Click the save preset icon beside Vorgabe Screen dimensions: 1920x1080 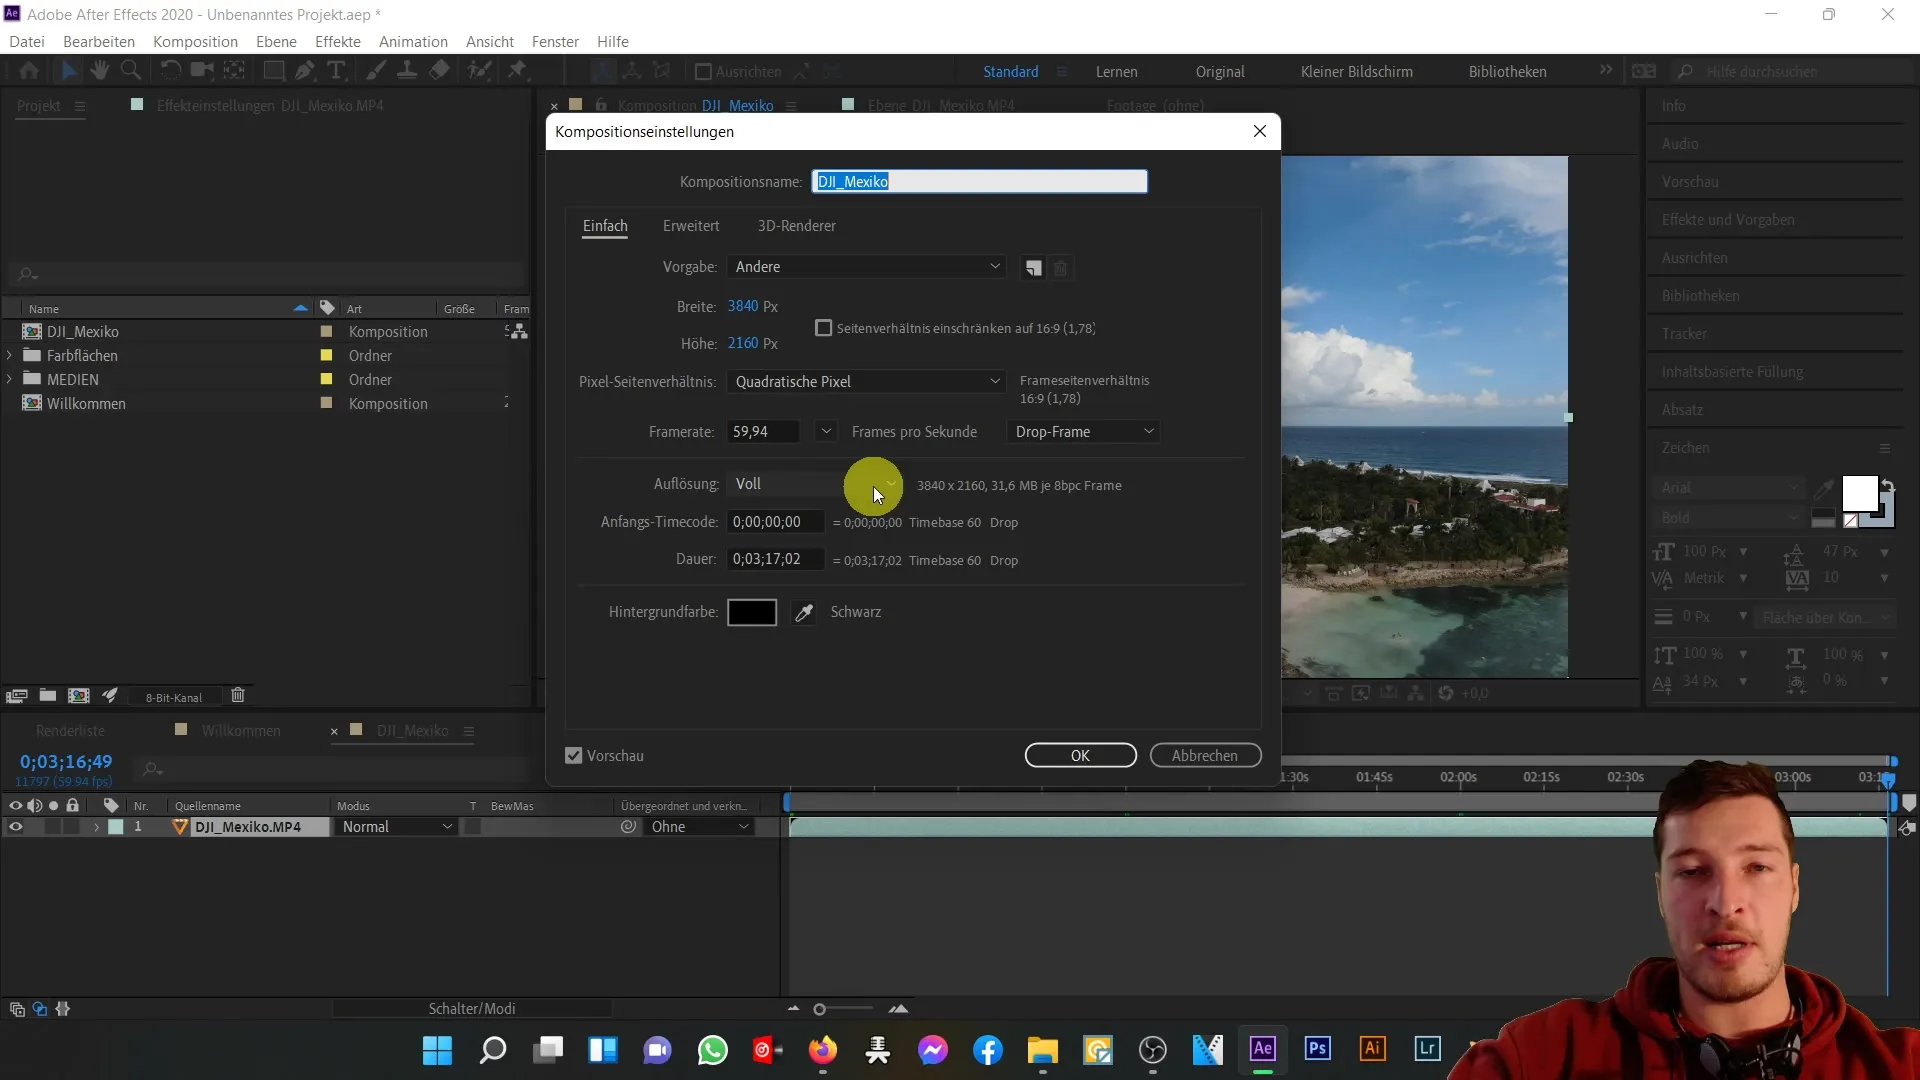pos(1033,268)
